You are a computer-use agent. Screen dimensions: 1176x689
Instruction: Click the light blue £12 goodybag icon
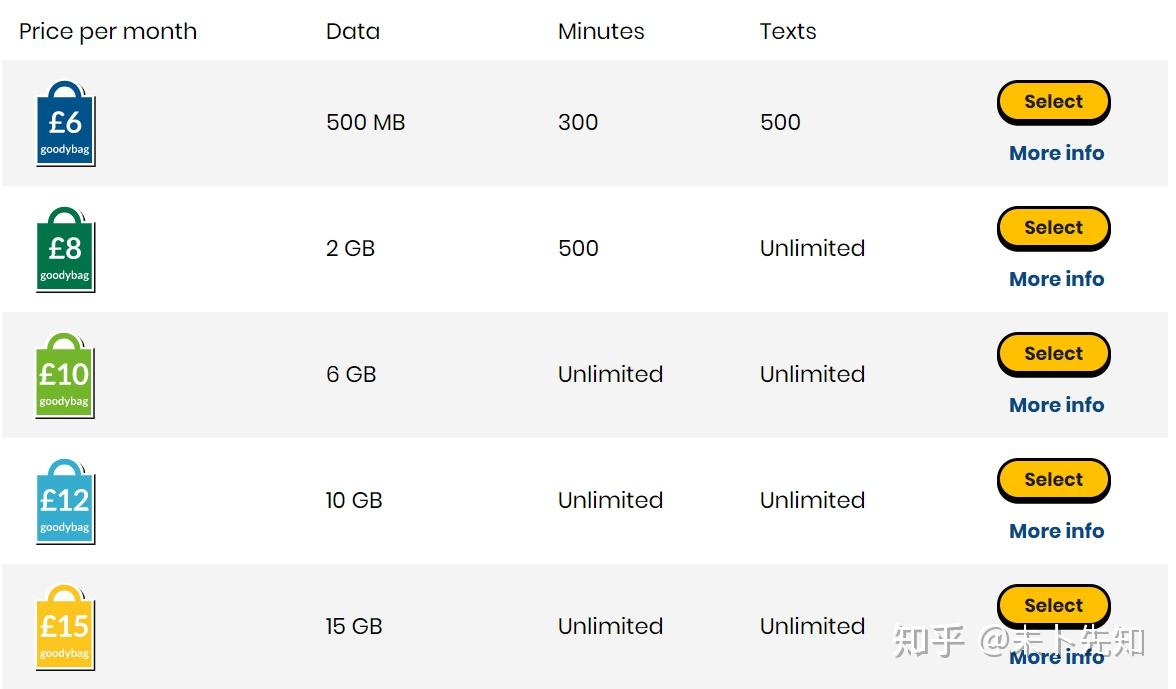pos(65,503)
